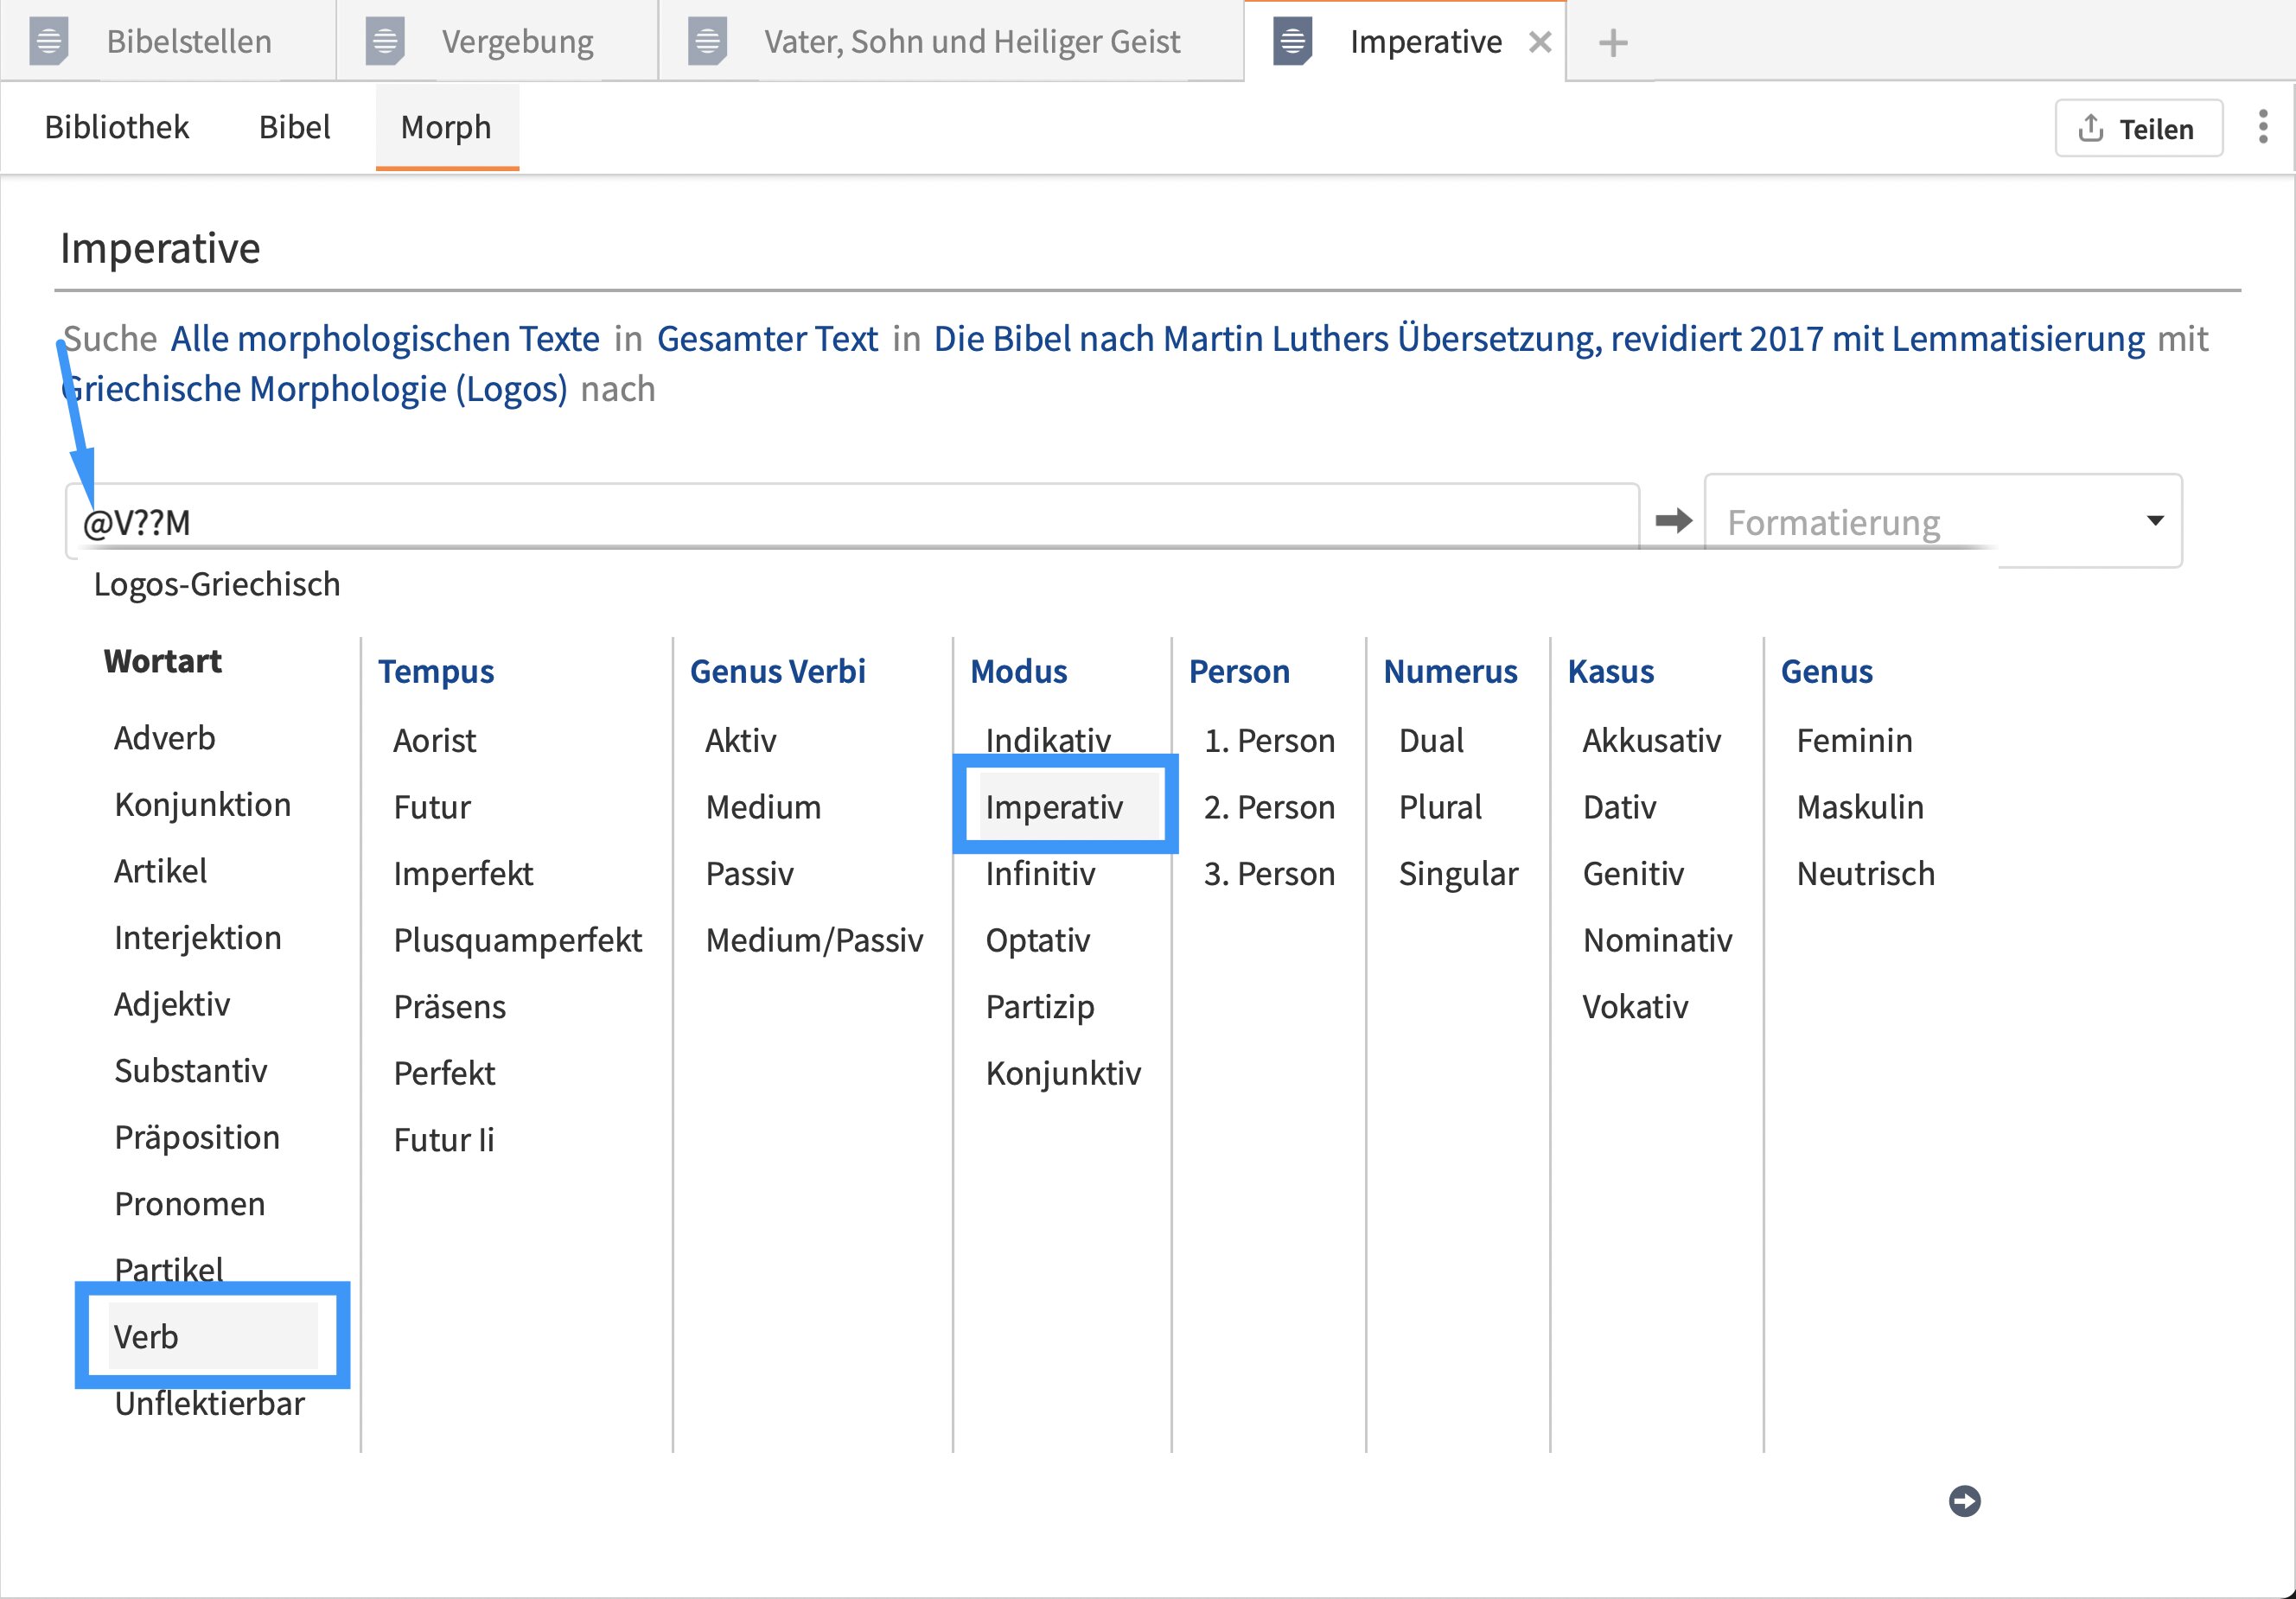This screenshot has height=1599, width=2296.
Task: Select Futur Ii under Tempus
Action: 444,1139
